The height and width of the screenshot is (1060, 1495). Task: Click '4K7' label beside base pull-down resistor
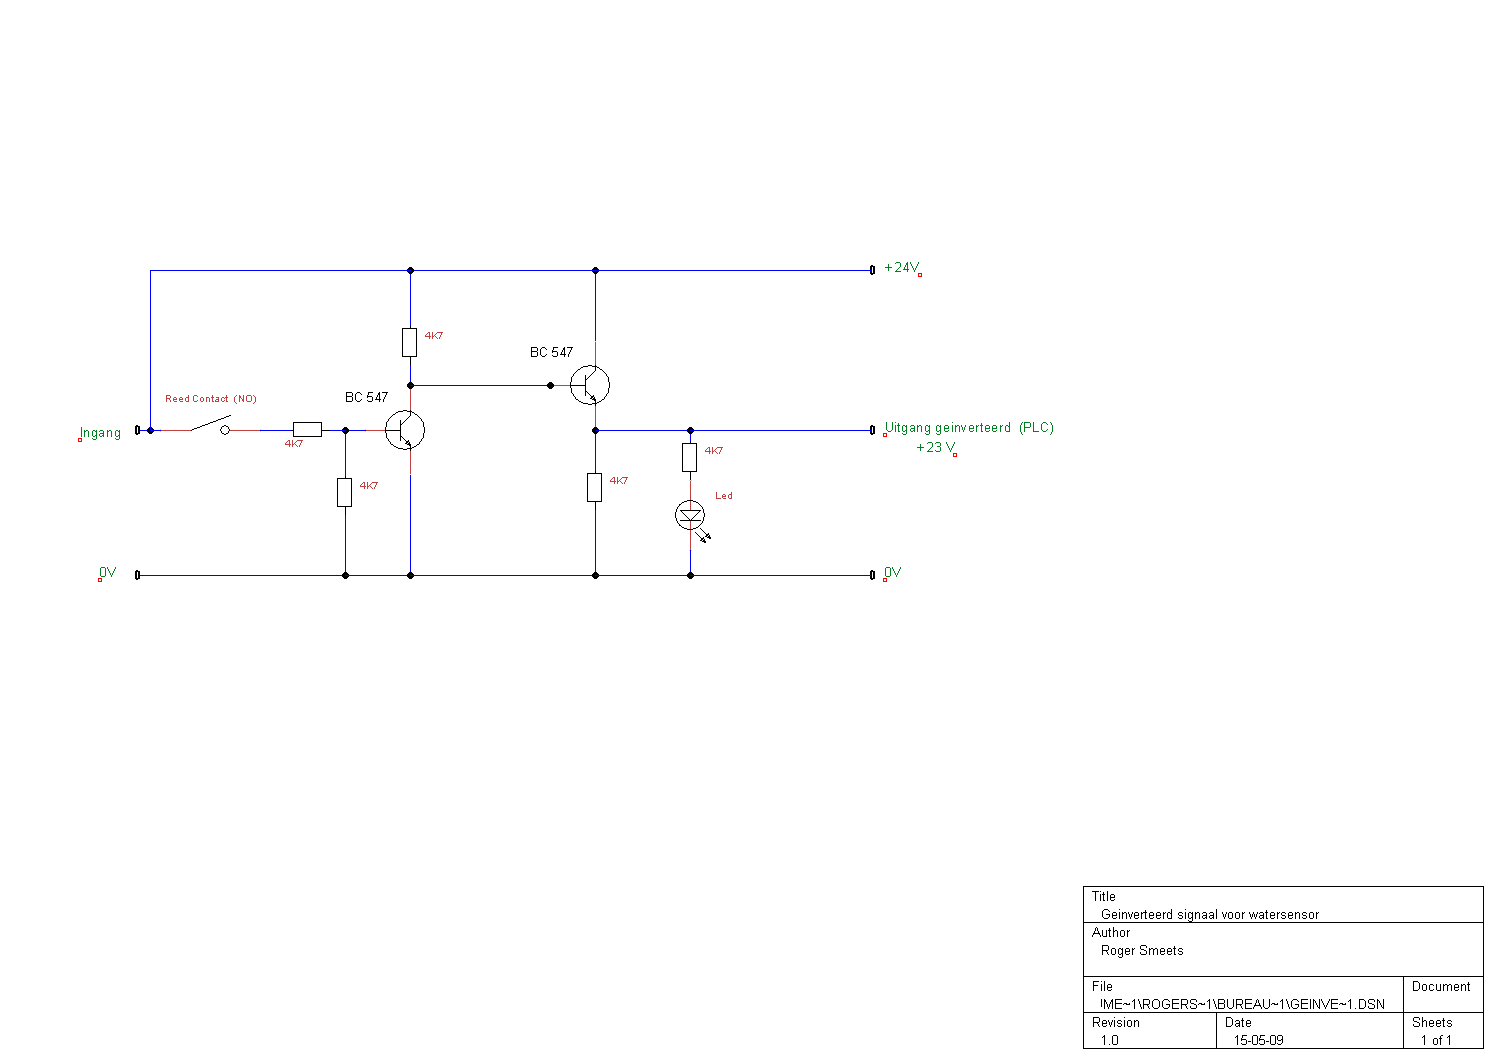tap(369, 486)
